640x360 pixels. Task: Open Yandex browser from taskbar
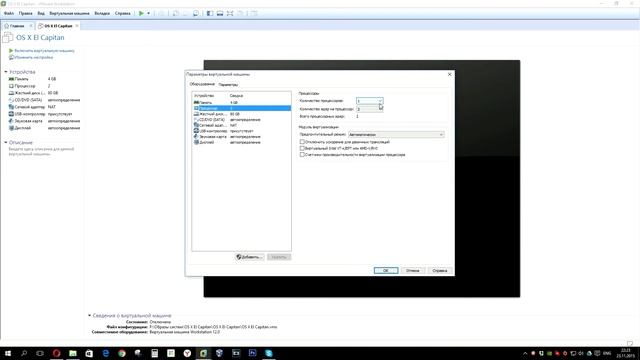point(187,353)
